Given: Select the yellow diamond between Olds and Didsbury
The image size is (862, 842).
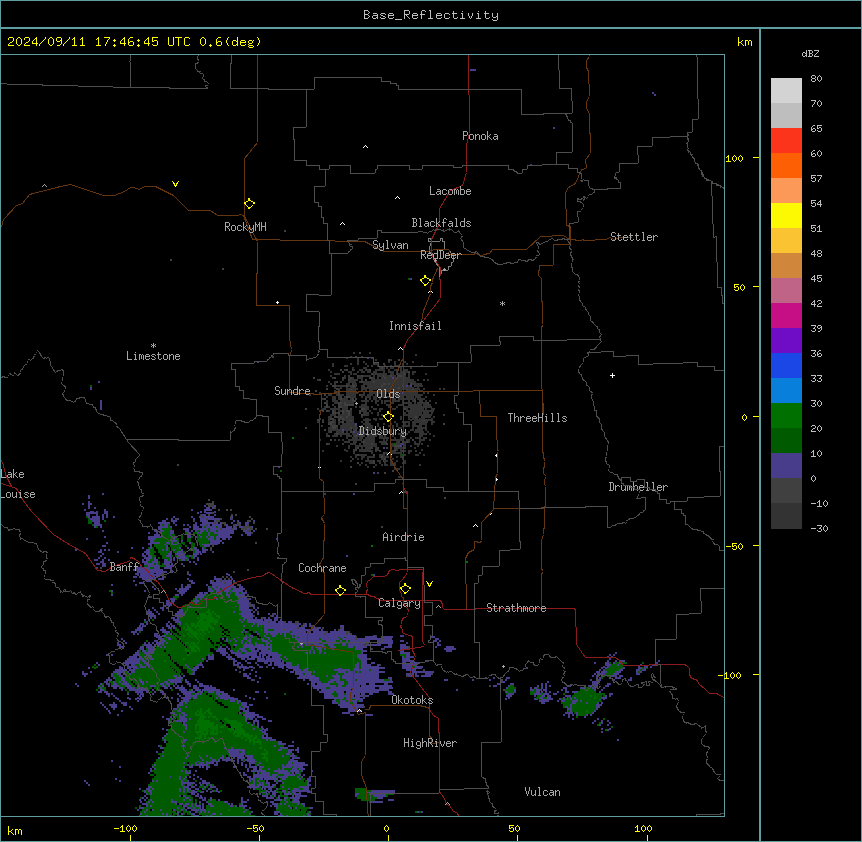Looking at the screenshot, I should tap(388, 416).
